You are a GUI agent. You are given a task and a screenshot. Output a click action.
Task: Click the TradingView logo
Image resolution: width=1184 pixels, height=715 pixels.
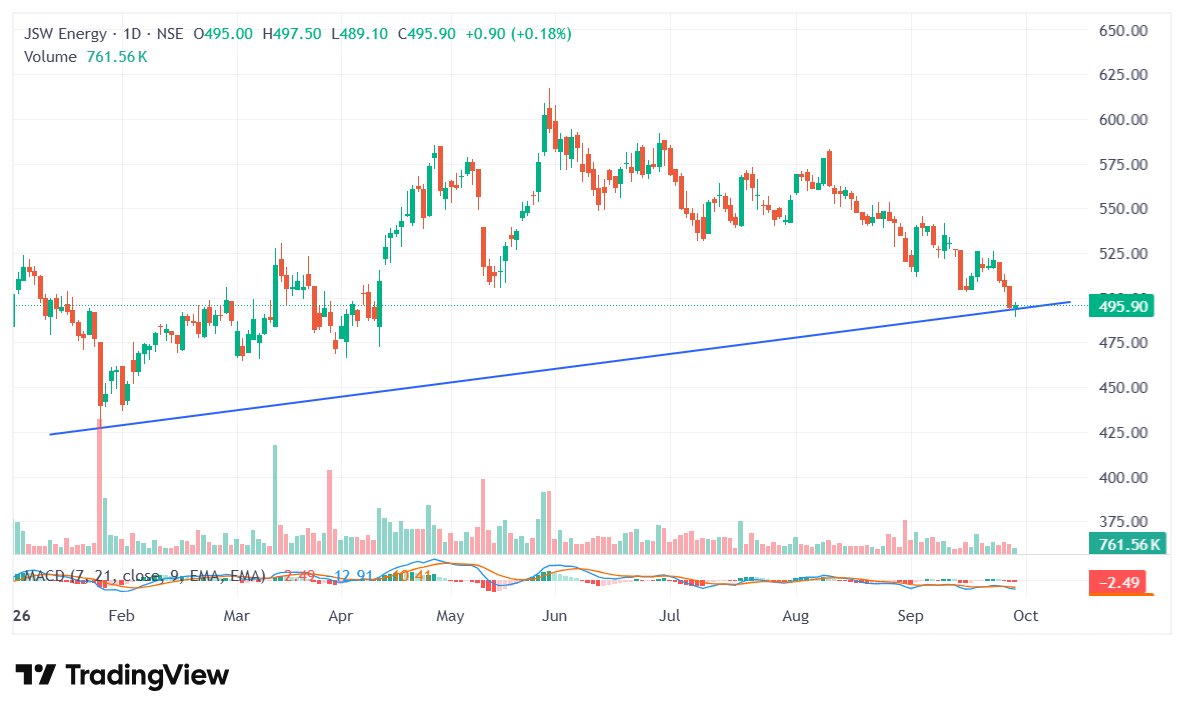tap(122, 674)
